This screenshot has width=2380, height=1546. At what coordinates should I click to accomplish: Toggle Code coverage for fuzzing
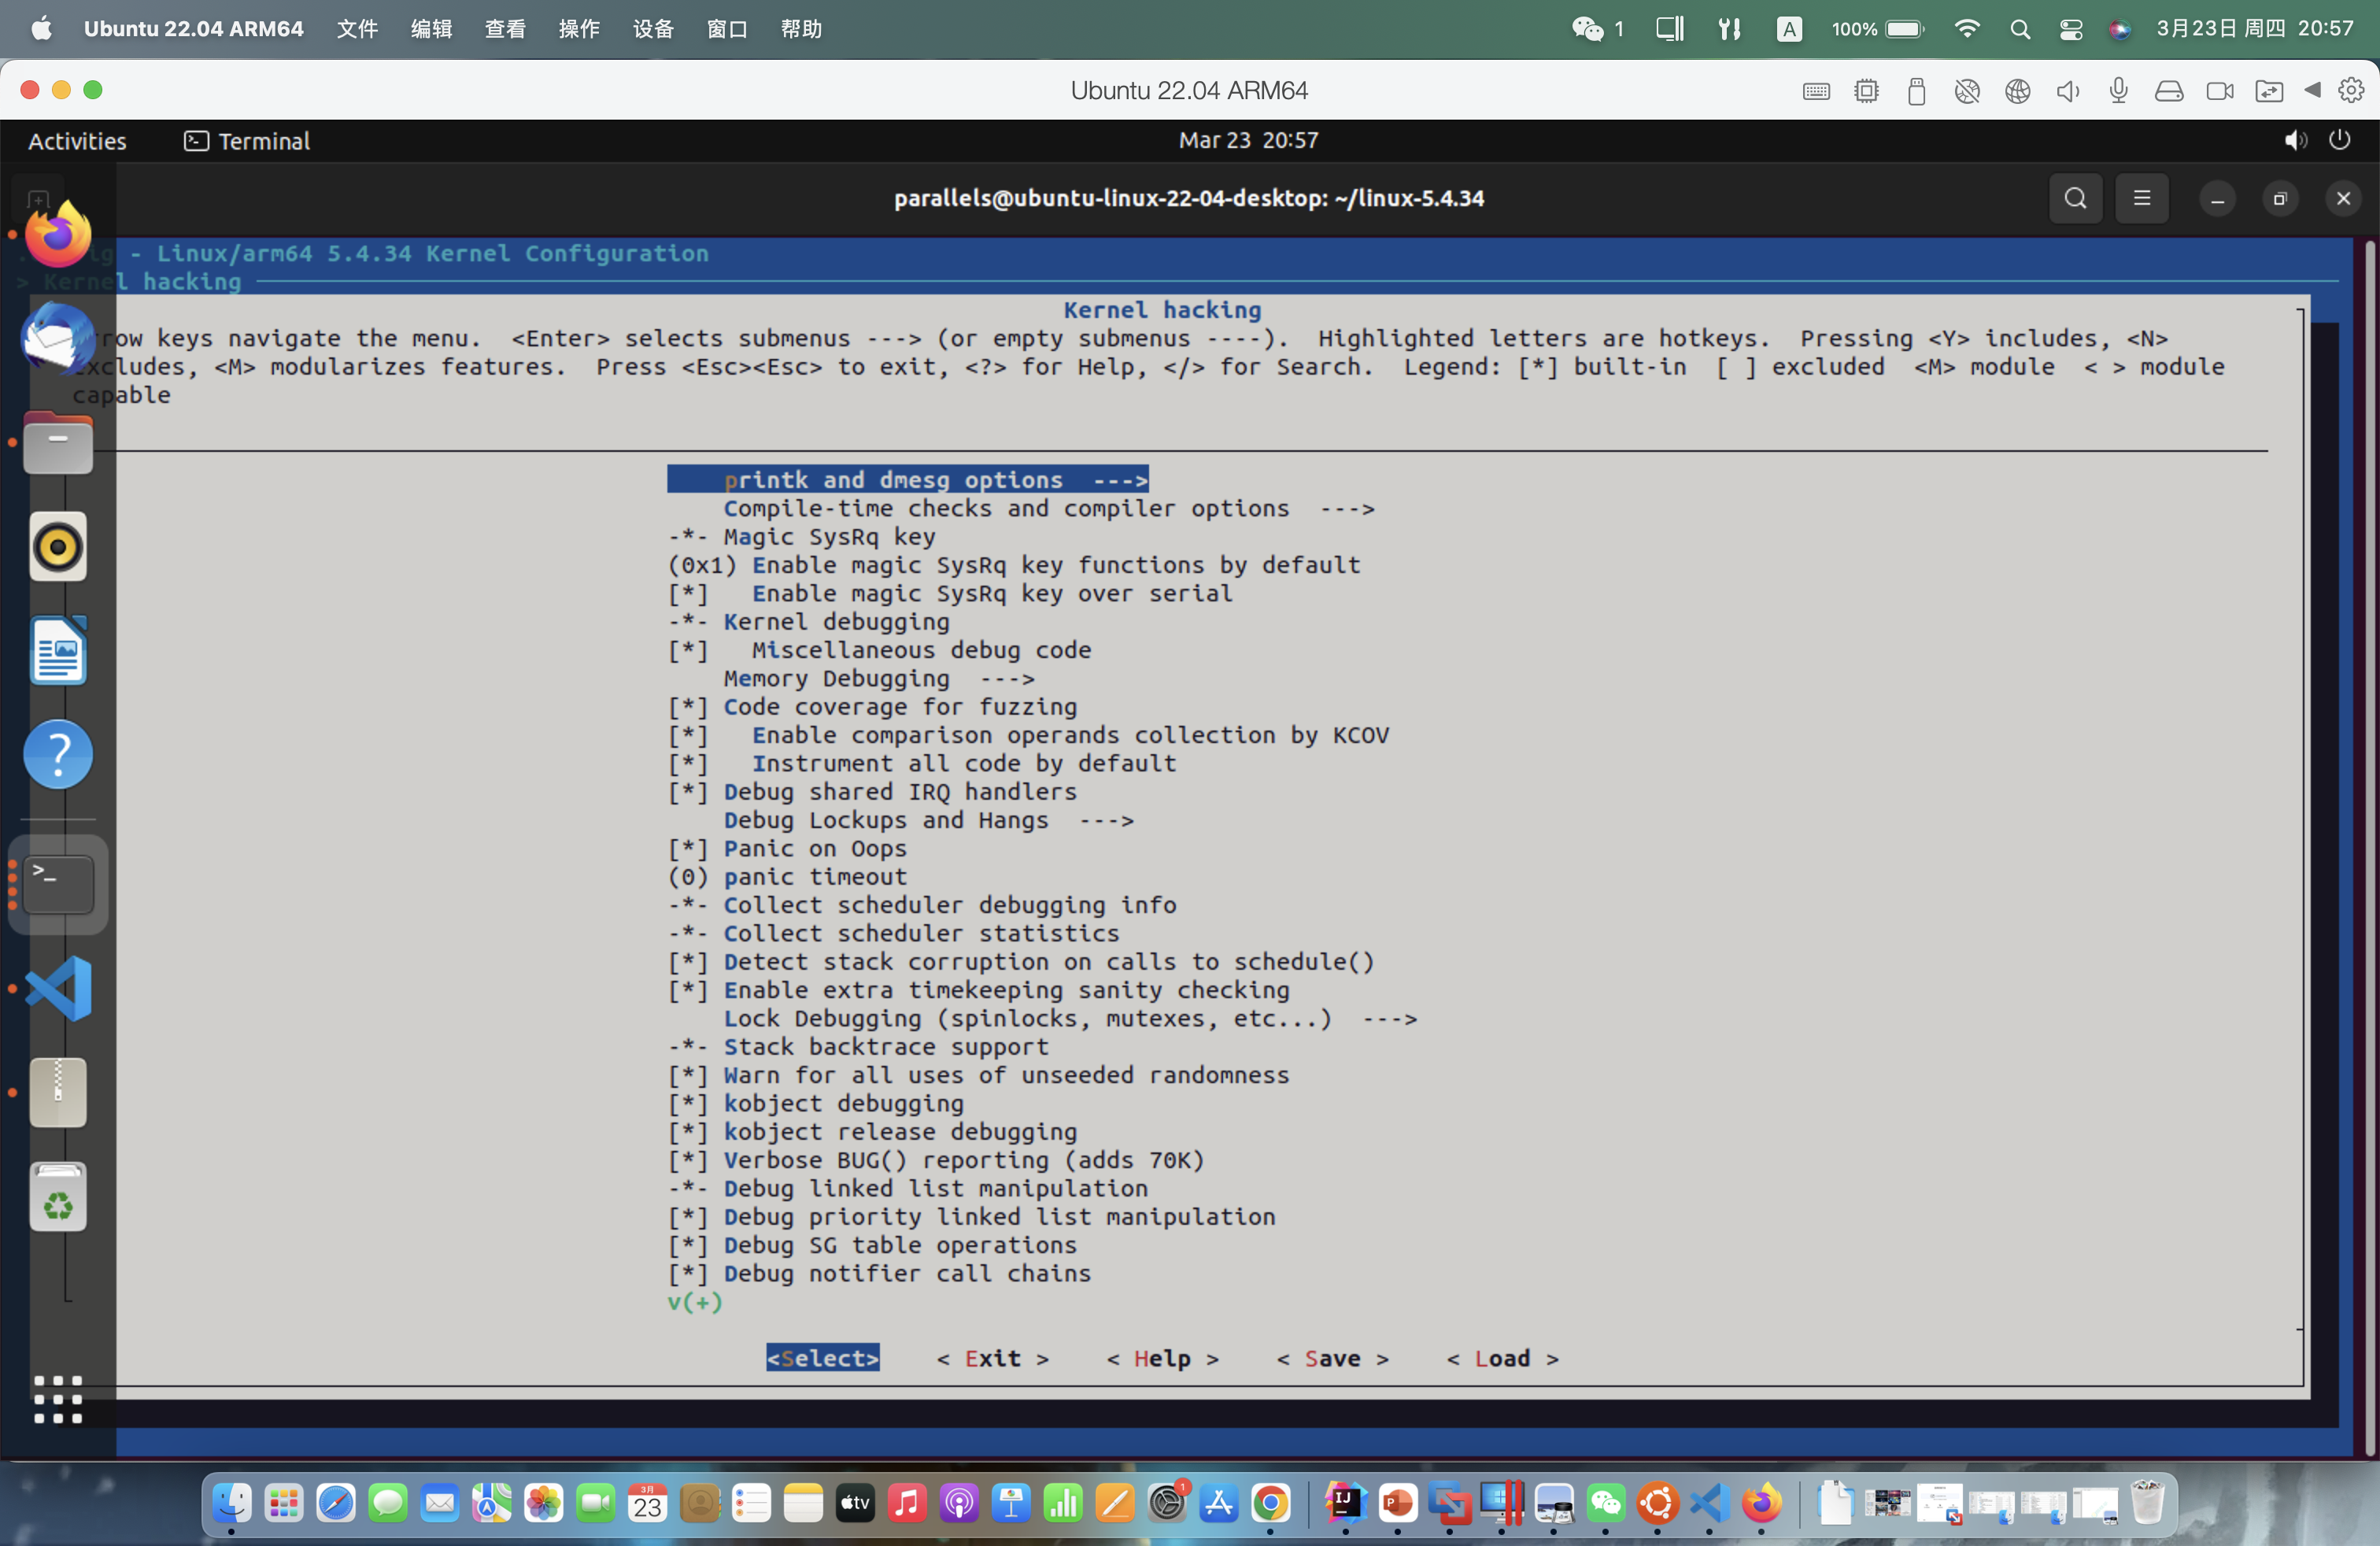872,707
